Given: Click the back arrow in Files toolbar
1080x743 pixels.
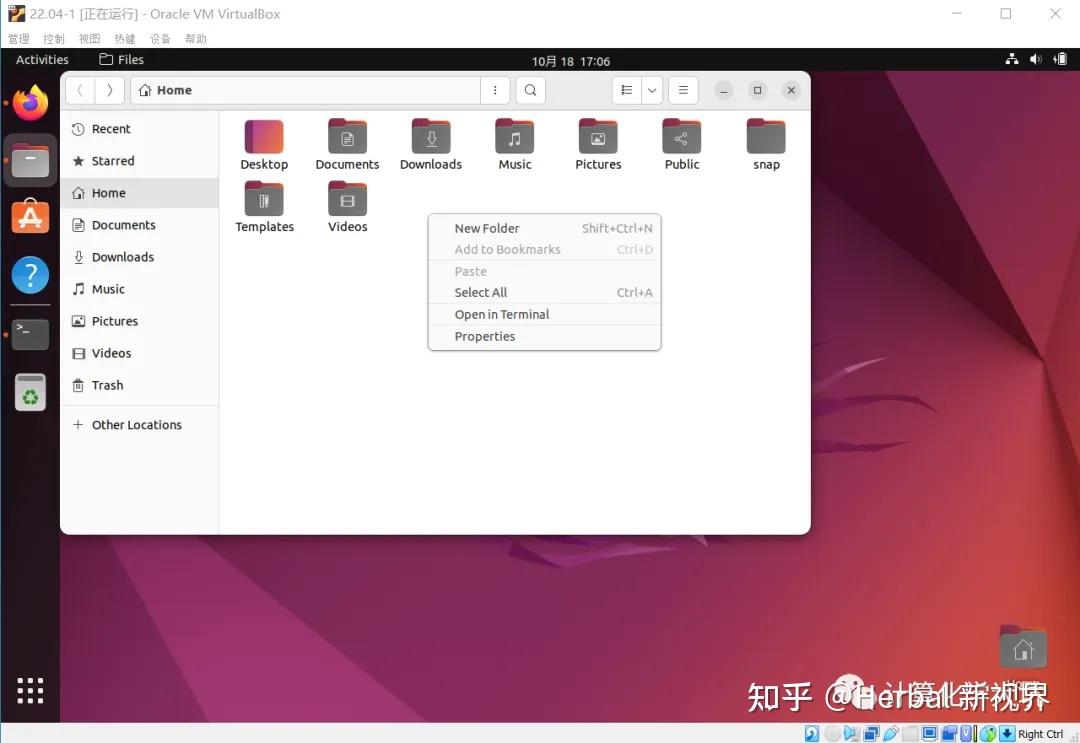Looking at the screenshot, I should [79, 89].
